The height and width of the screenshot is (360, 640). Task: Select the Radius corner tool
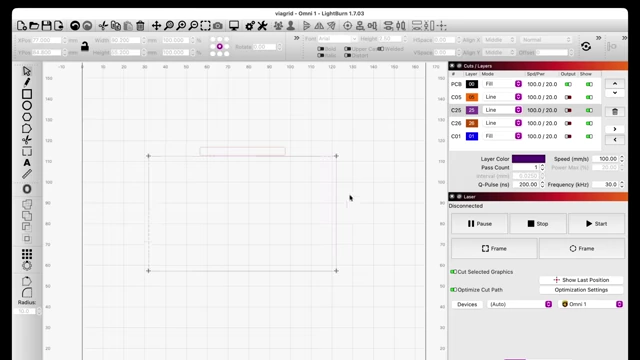click(x=27, y=293)
